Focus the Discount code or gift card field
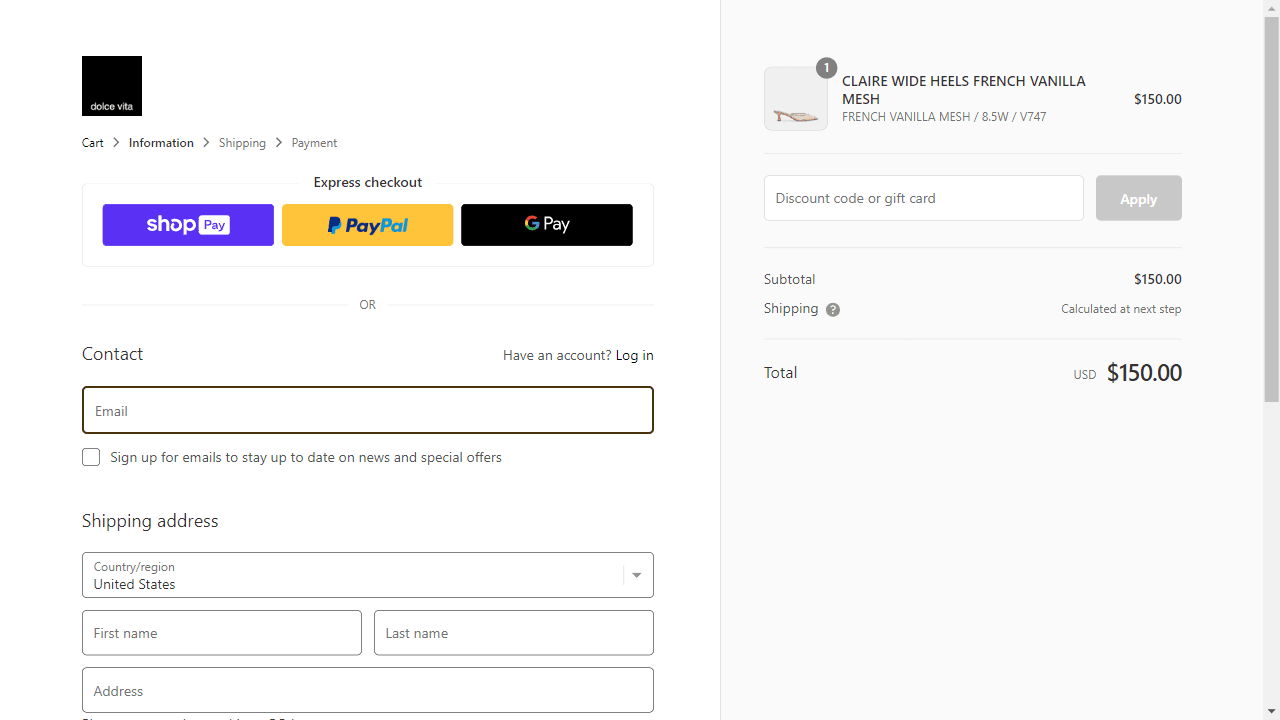1280x720 pixels. click(x=924, y=198)
